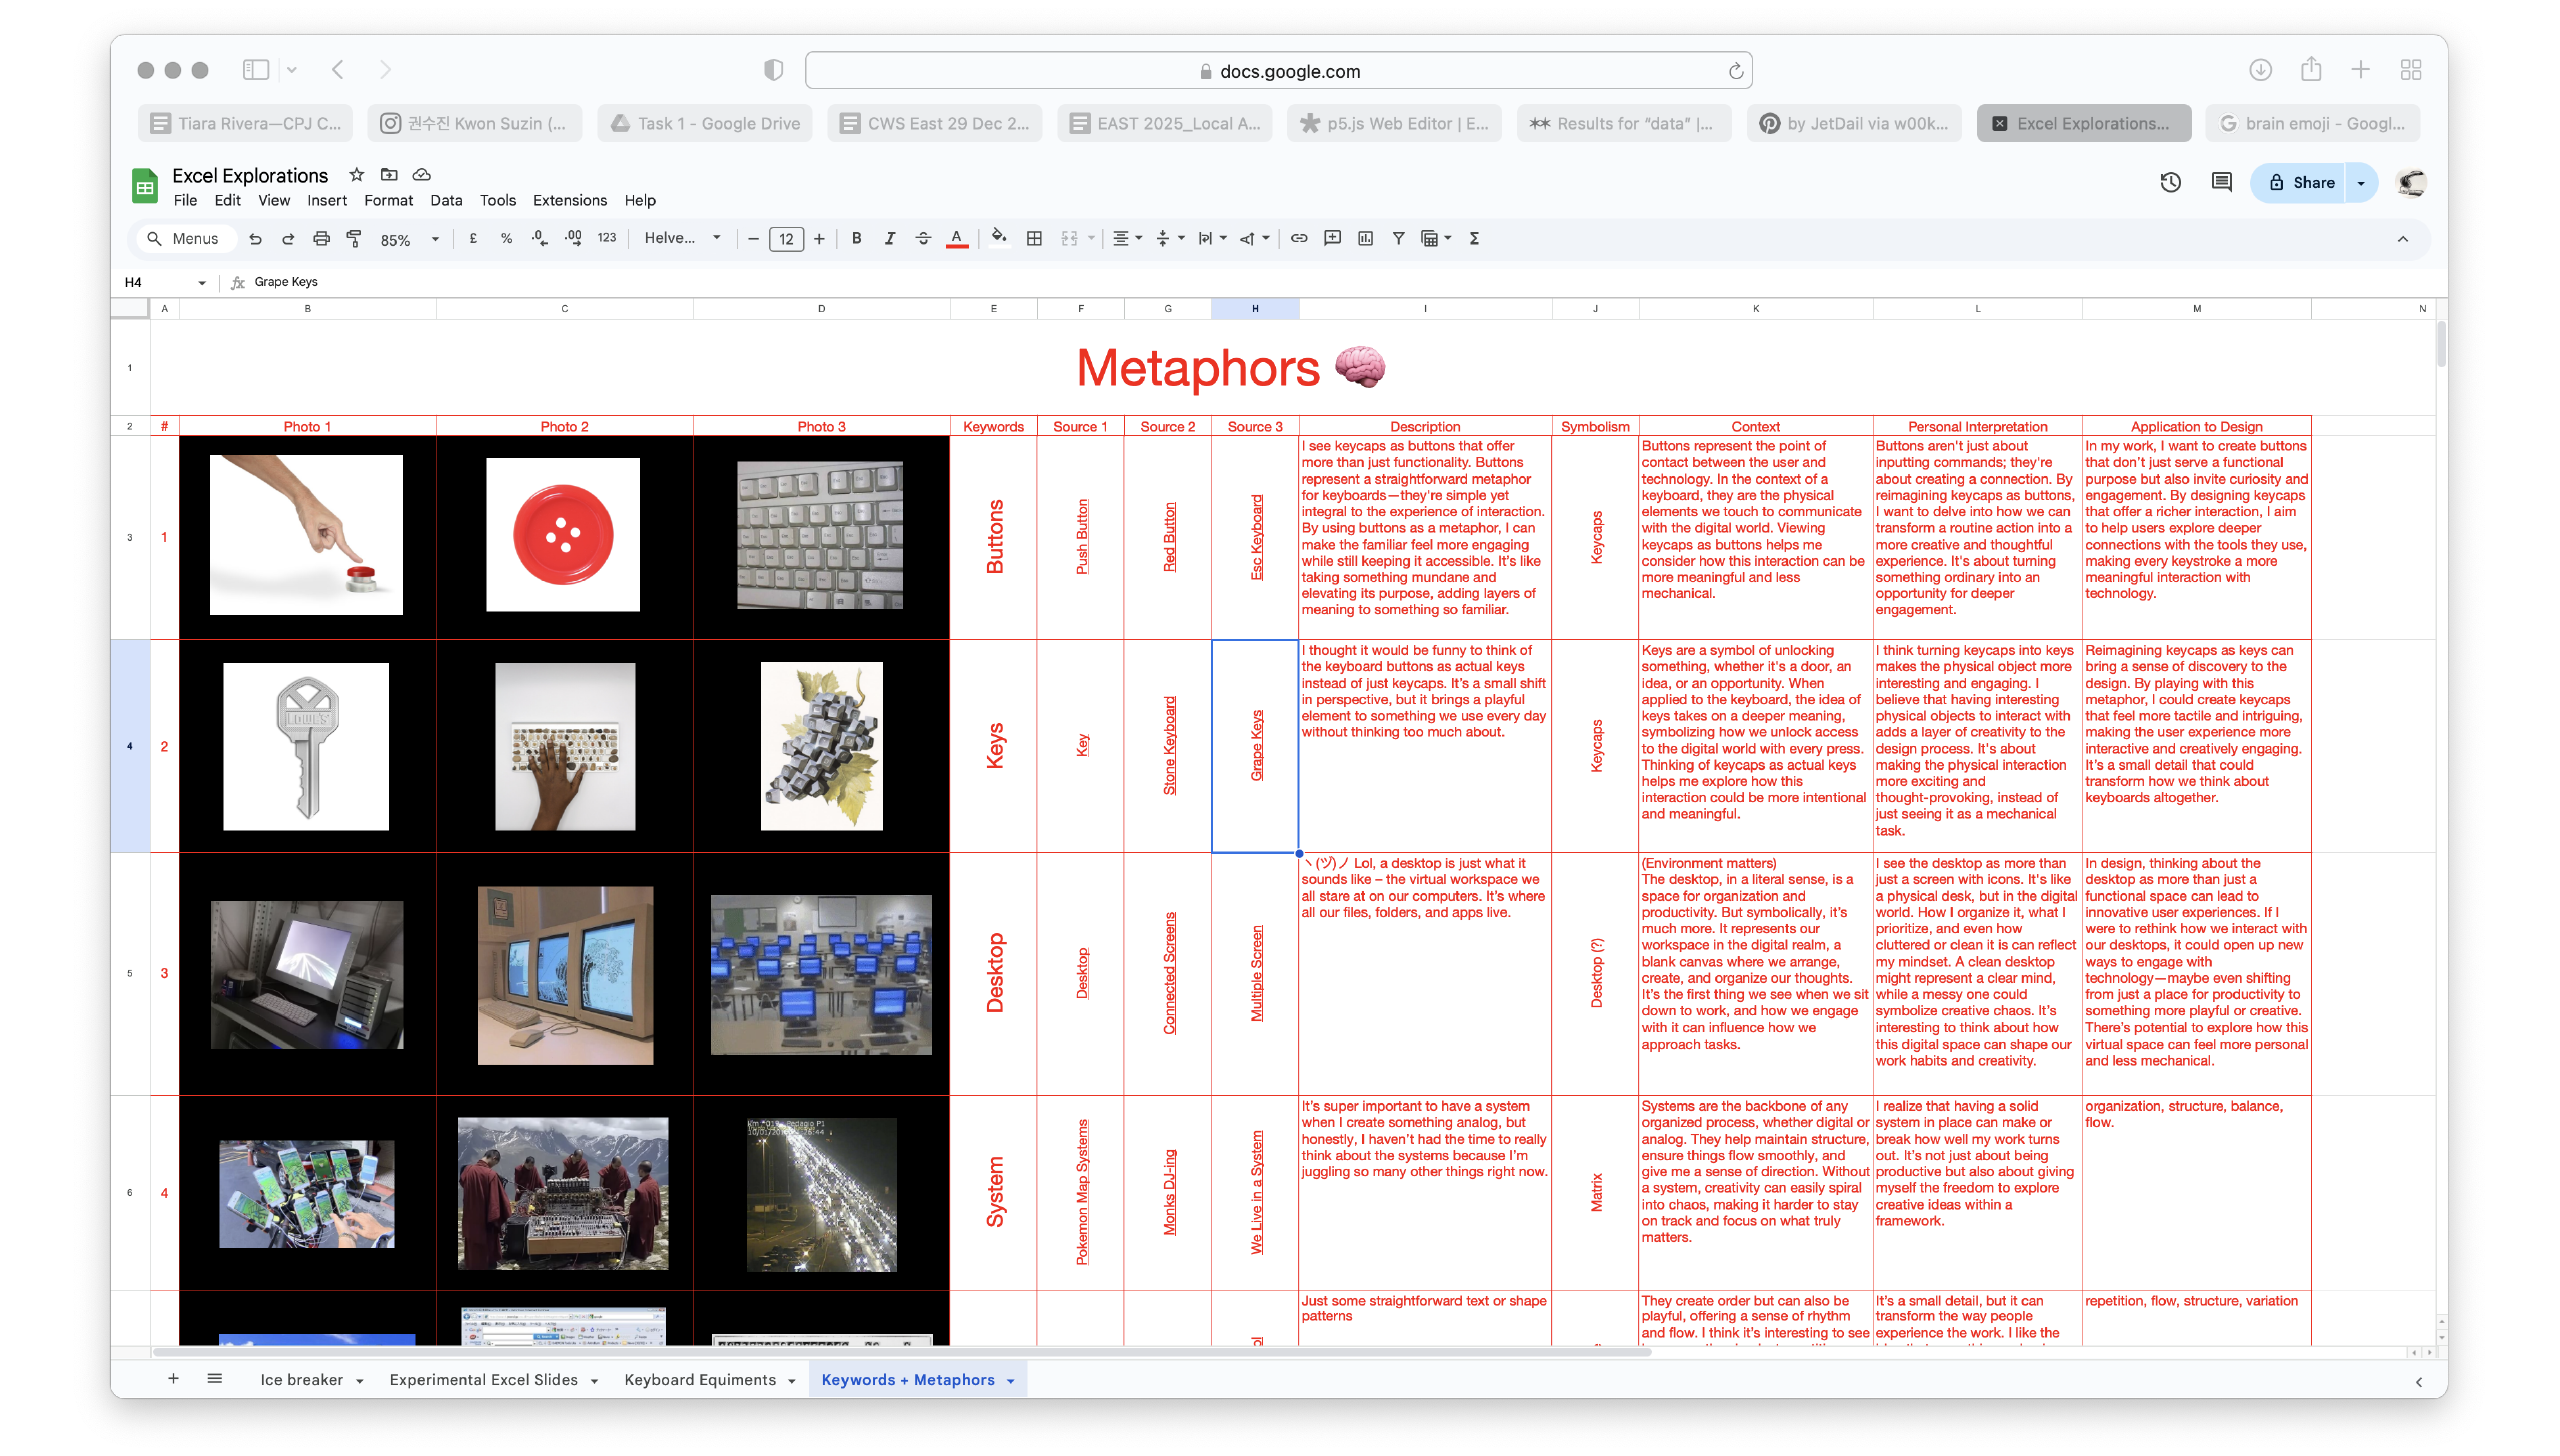
Task: Click the Safari downloads icon
Action: click(x=2261, y=70)
